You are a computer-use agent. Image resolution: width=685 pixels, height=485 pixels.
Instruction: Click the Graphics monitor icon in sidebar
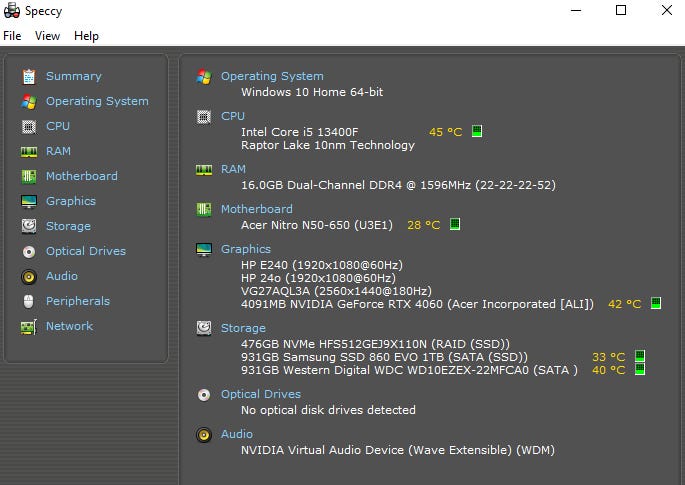pos(28,201)
